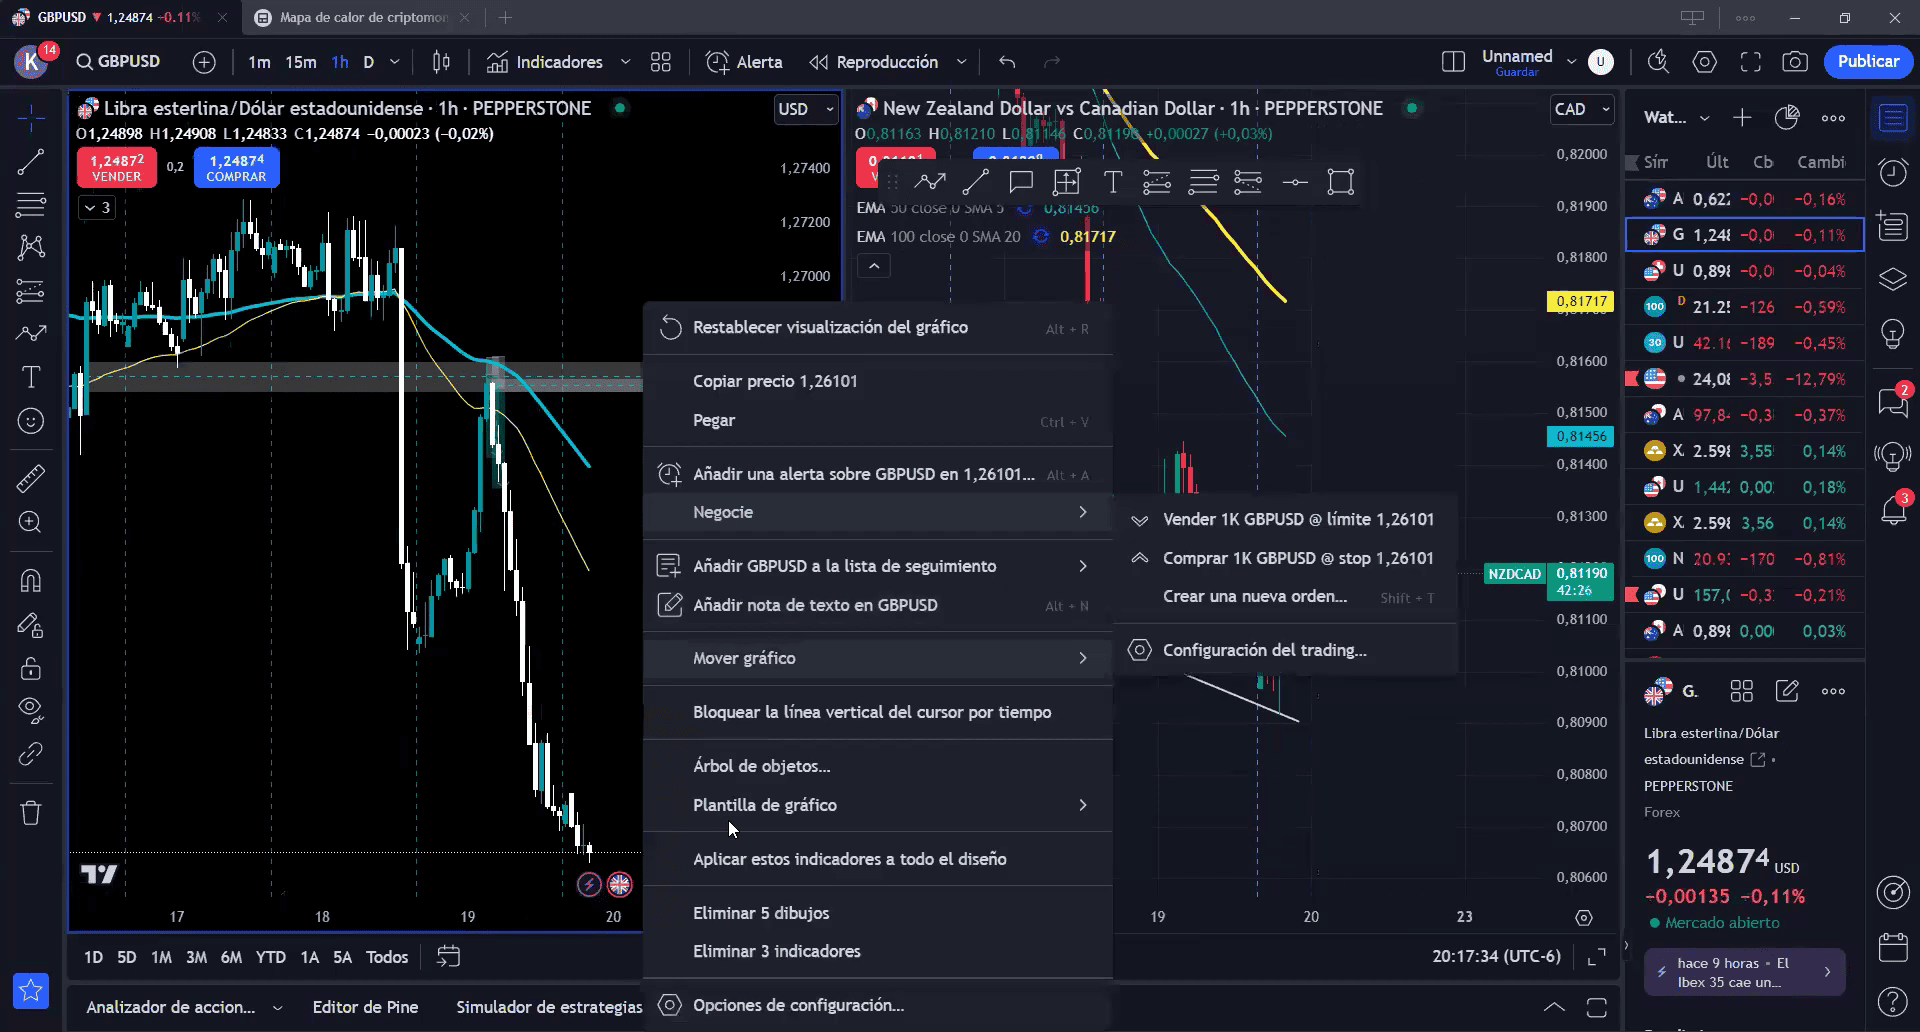
Task: Open the symbol search GBPUSD
Action: point(118,61)
